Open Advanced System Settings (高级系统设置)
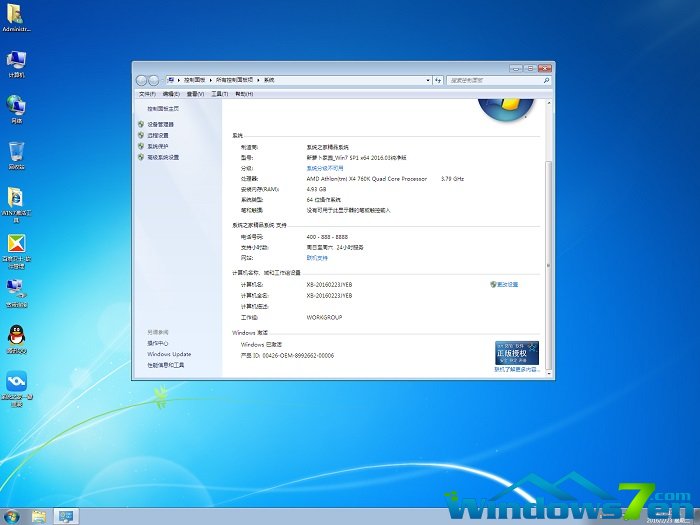The width and height of the screenshot is (700, 525). tap(163, 157)
